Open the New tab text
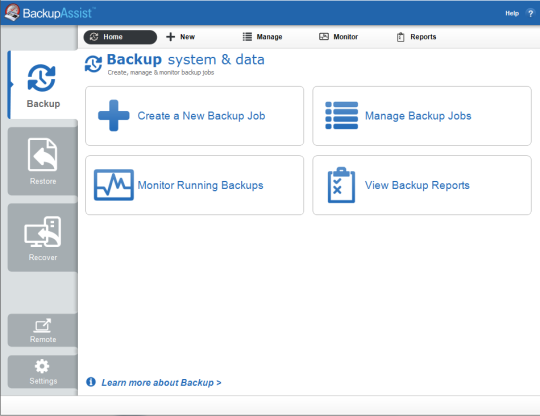The image size is (540, 416). [x=188, y=37]
